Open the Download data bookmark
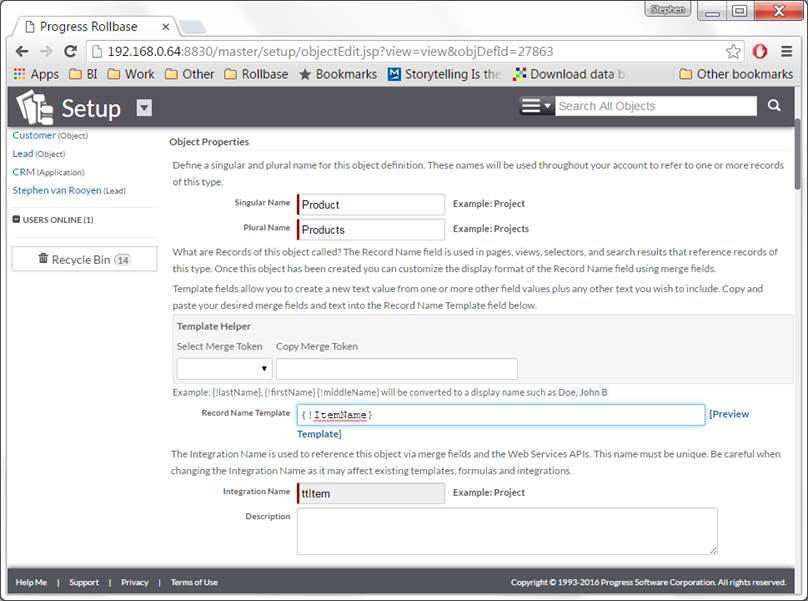808x601 pixels. pos(569,74)
